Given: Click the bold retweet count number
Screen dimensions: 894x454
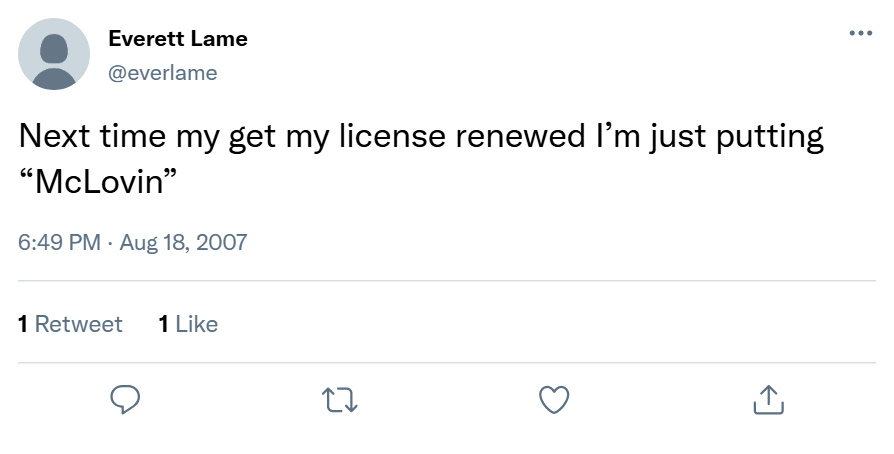Looking at the screenshot, I should (23, 324).
